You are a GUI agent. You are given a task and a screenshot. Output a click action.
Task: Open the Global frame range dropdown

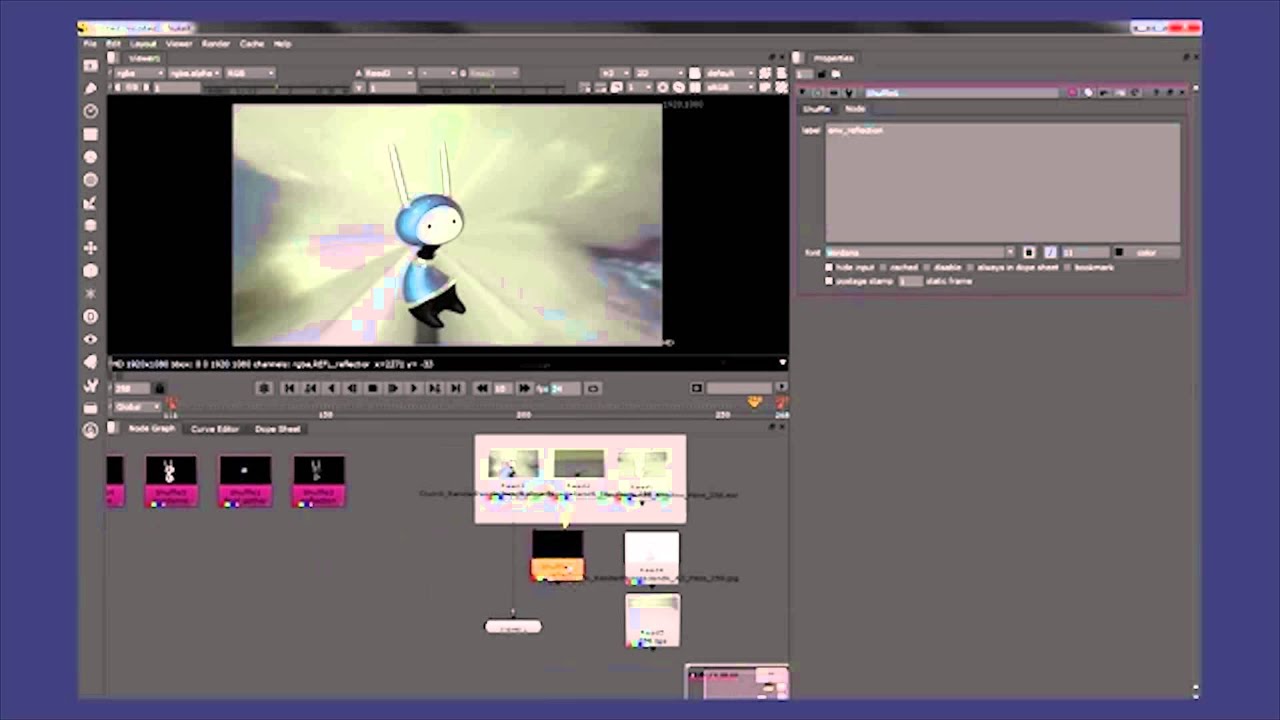coord(137,407)
